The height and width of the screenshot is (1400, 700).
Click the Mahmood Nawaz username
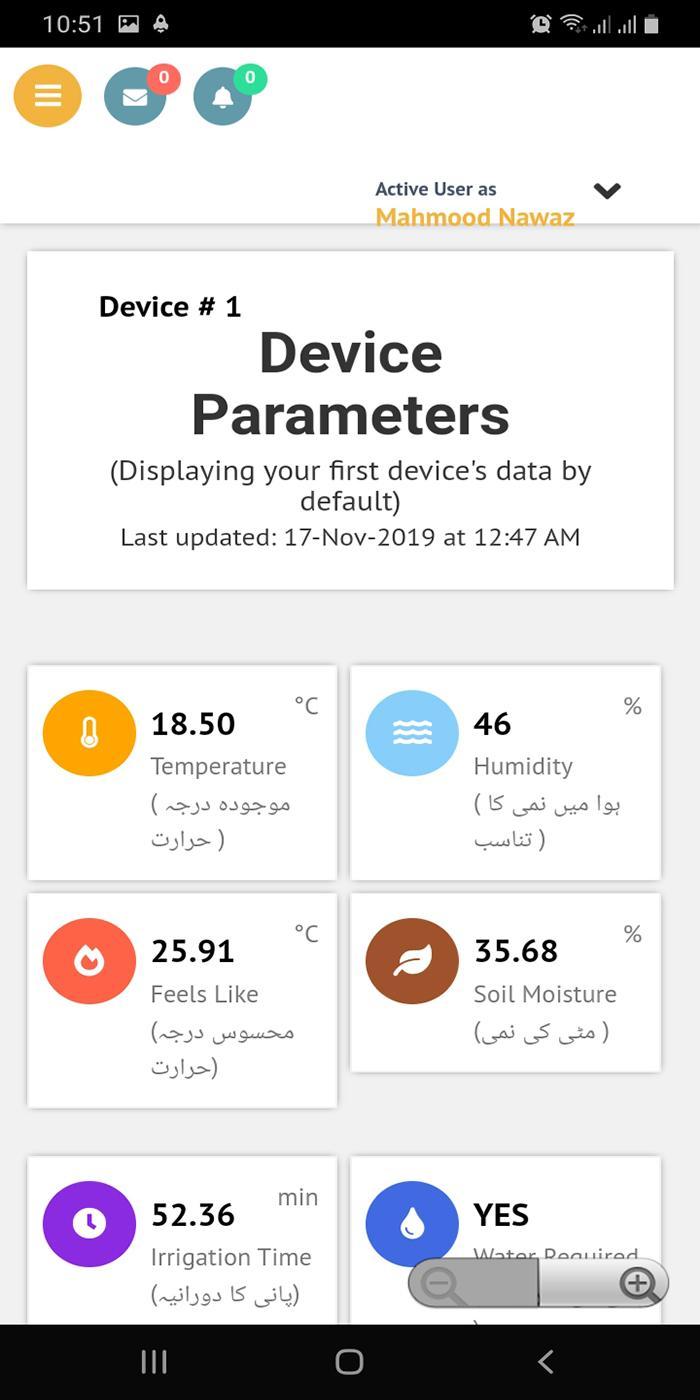475,217
